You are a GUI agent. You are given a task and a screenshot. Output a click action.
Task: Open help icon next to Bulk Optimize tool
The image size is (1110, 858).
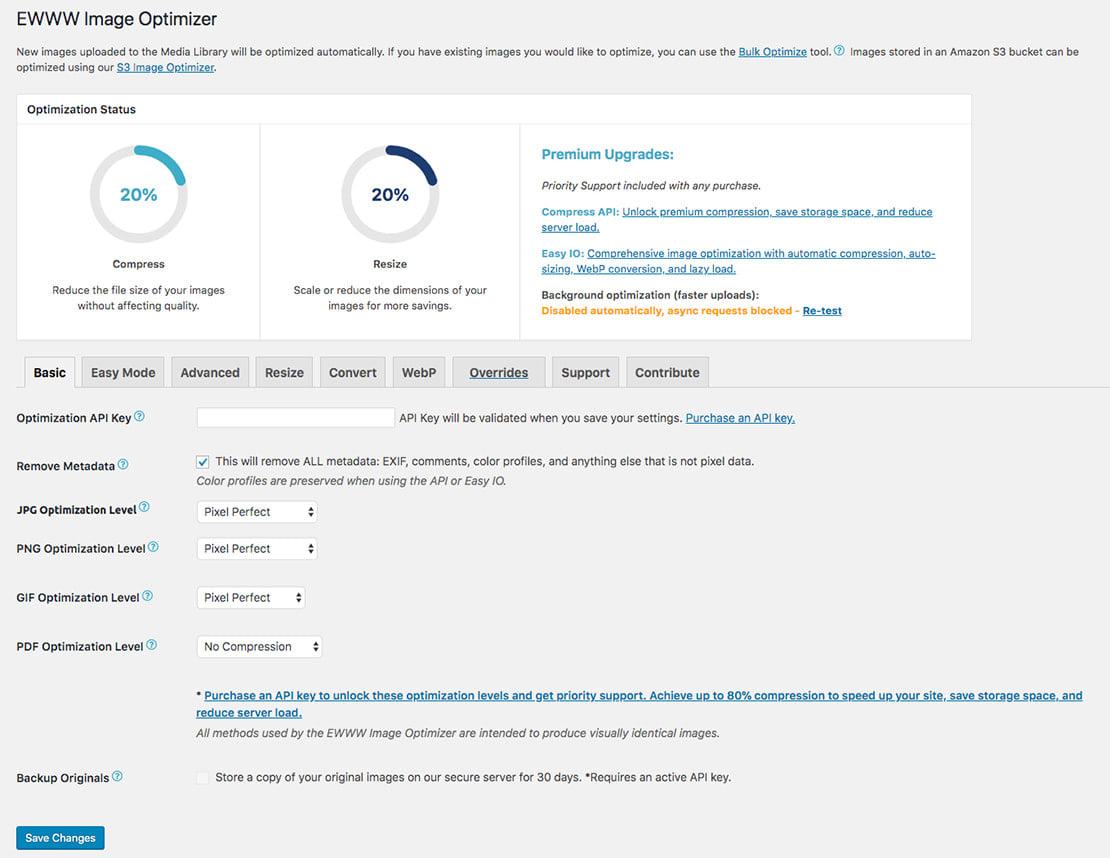coord(839,50)
